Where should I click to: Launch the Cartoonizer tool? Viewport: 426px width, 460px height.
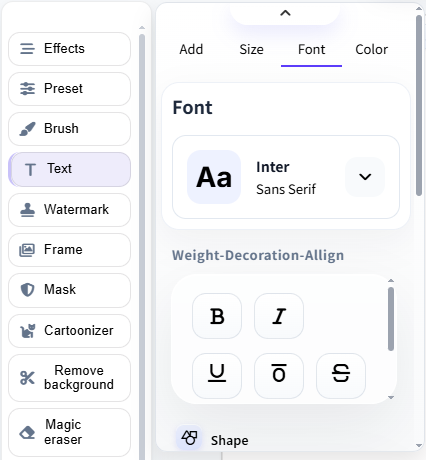[x=69, y=331]
